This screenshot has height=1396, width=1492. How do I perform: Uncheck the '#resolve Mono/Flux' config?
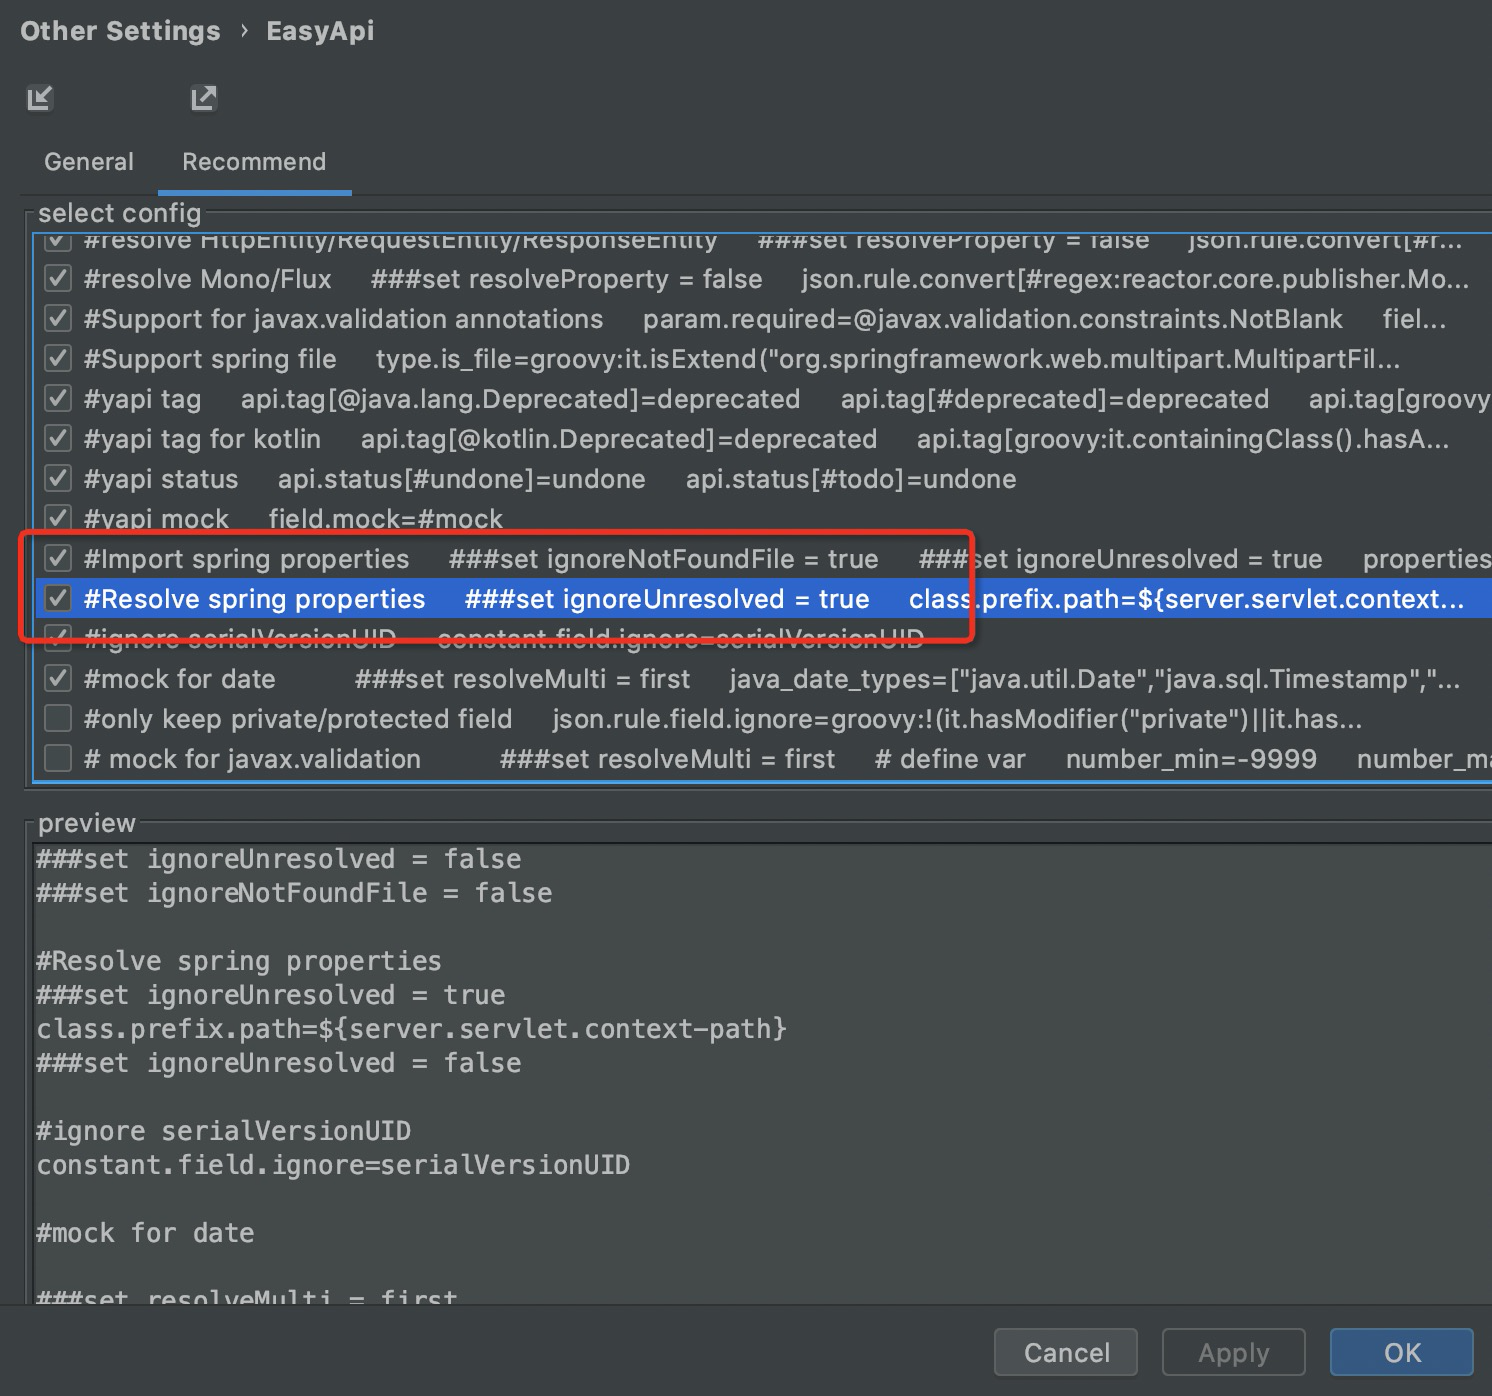[57, 278]
